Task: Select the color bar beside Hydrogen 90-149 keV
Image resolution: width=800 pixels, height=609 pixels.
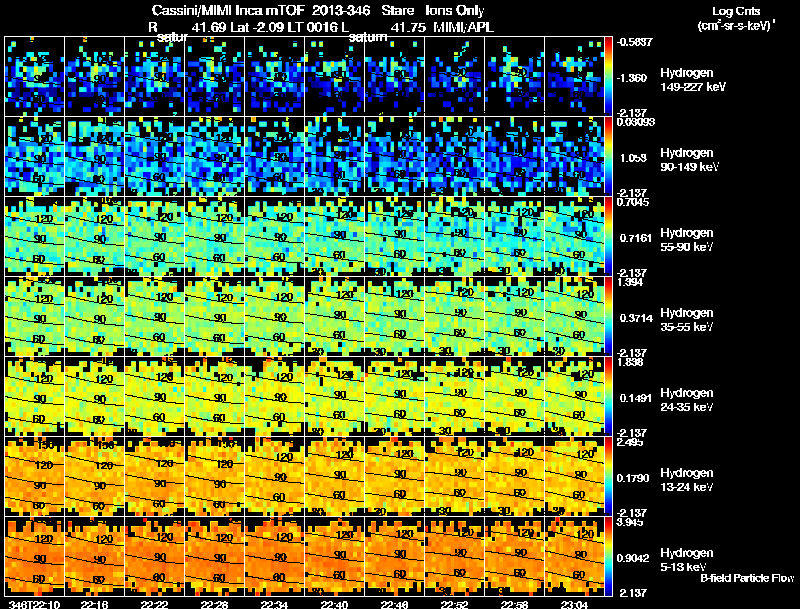Action: 608,156
